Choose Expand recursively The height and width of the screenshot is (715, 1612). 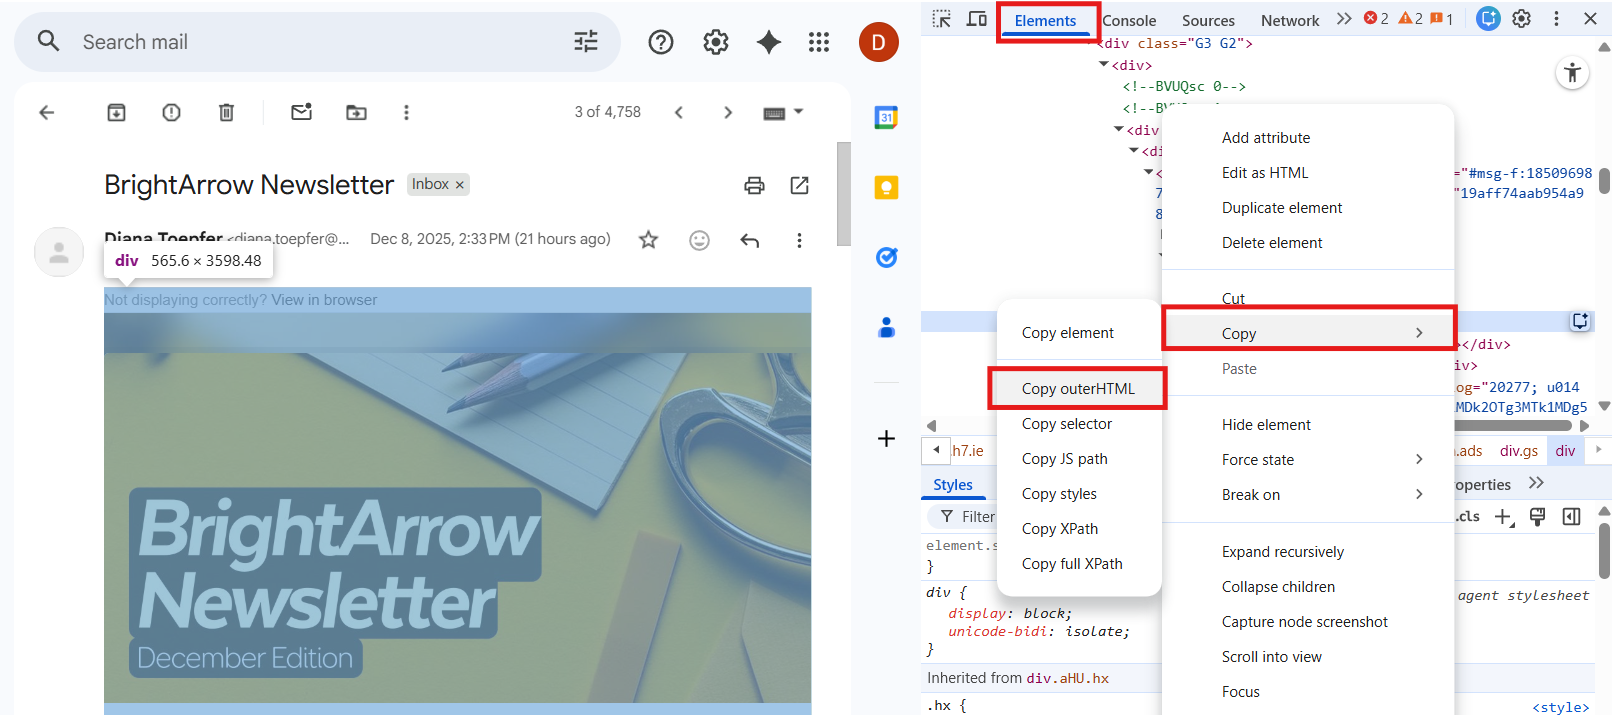(1308, 552)
